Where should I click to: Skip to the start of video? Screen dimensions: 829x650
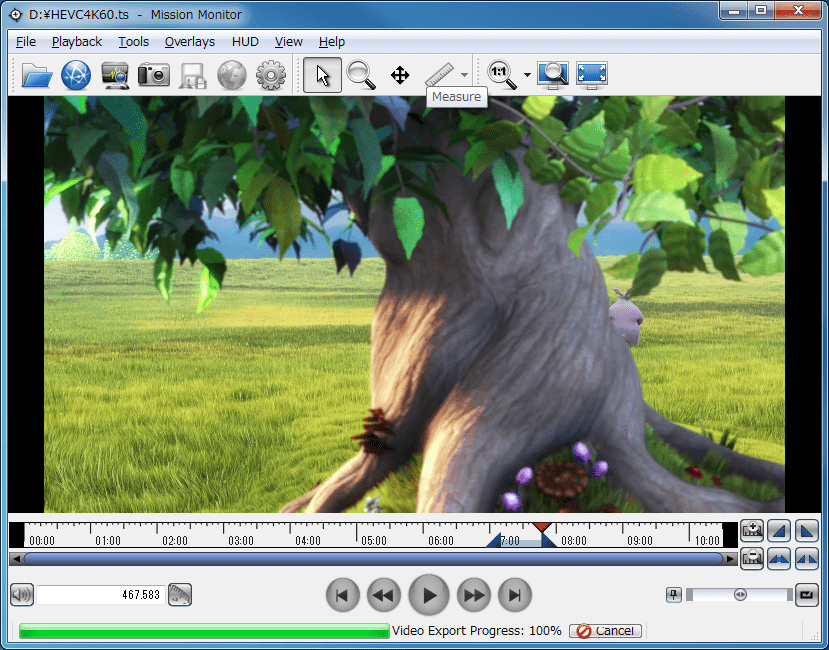[343, 596]
